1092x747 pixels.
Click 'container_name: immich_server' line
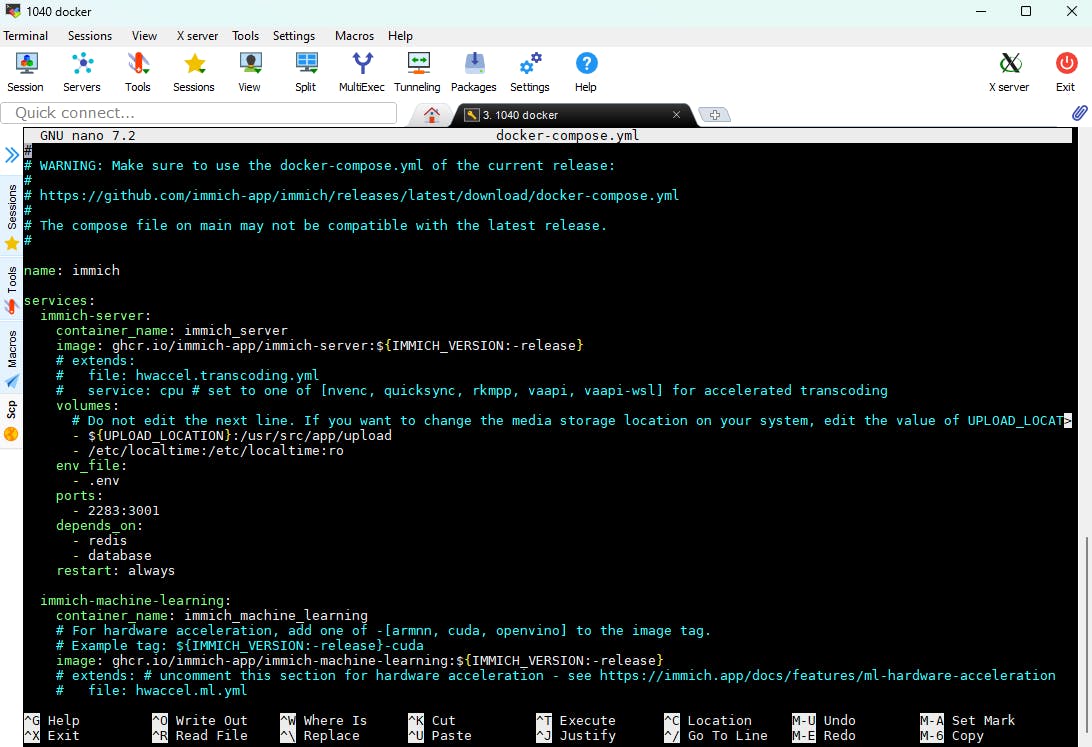pos(171,331)
